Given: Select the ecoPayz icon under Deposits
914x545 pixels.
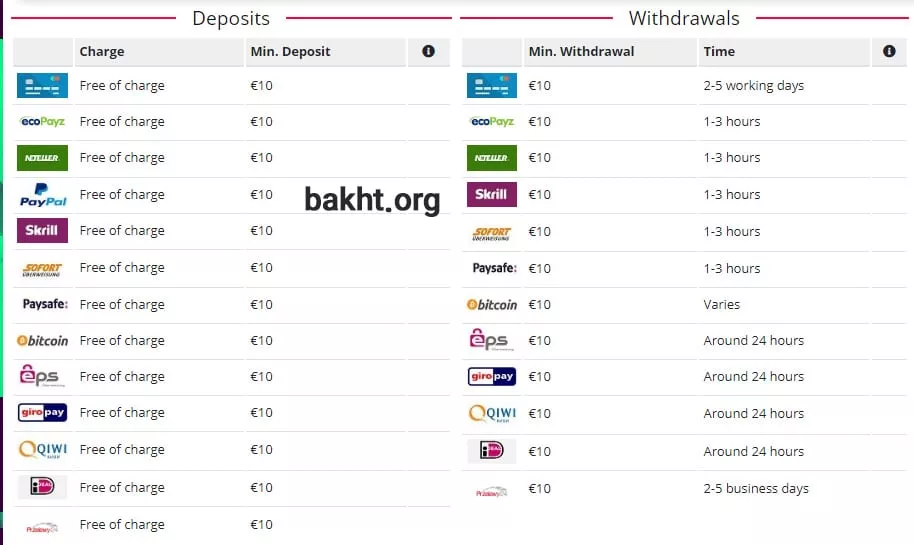Looking at the screenshot, I should click(x=42, y=122).
